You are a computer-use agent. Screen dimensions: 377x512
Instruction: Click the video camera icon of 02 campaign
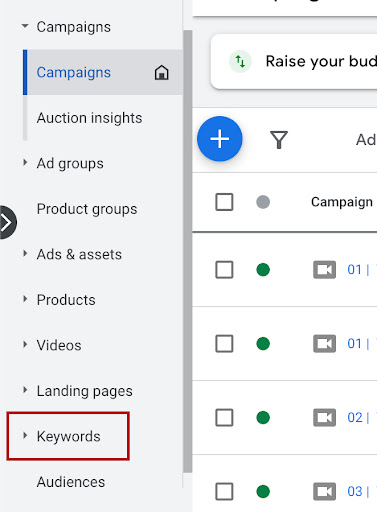324,417
